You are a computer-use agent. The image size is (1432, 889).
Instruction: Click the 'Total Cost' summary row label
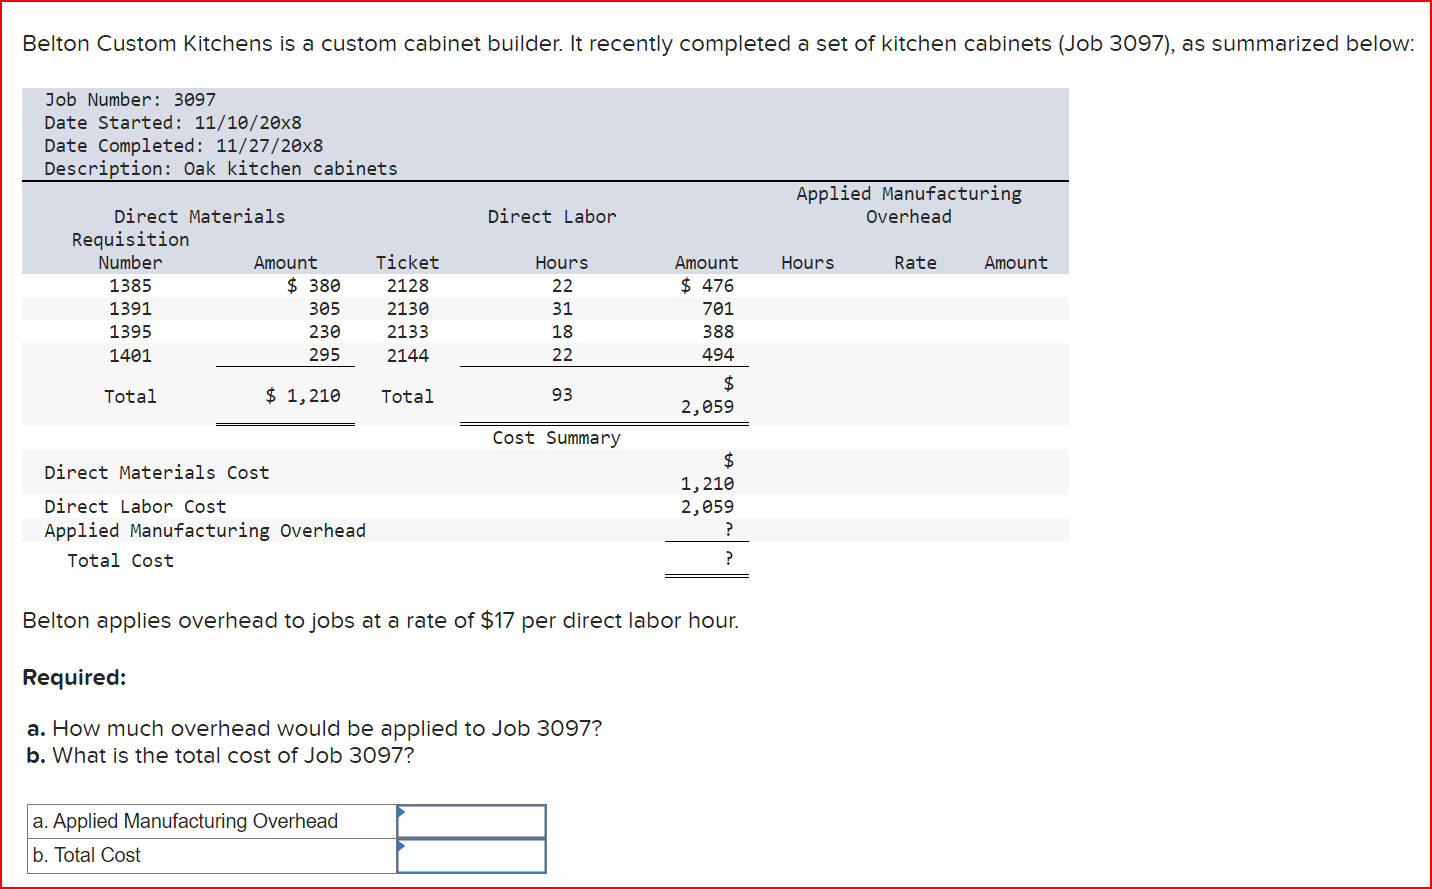click(x=120, y=561)
